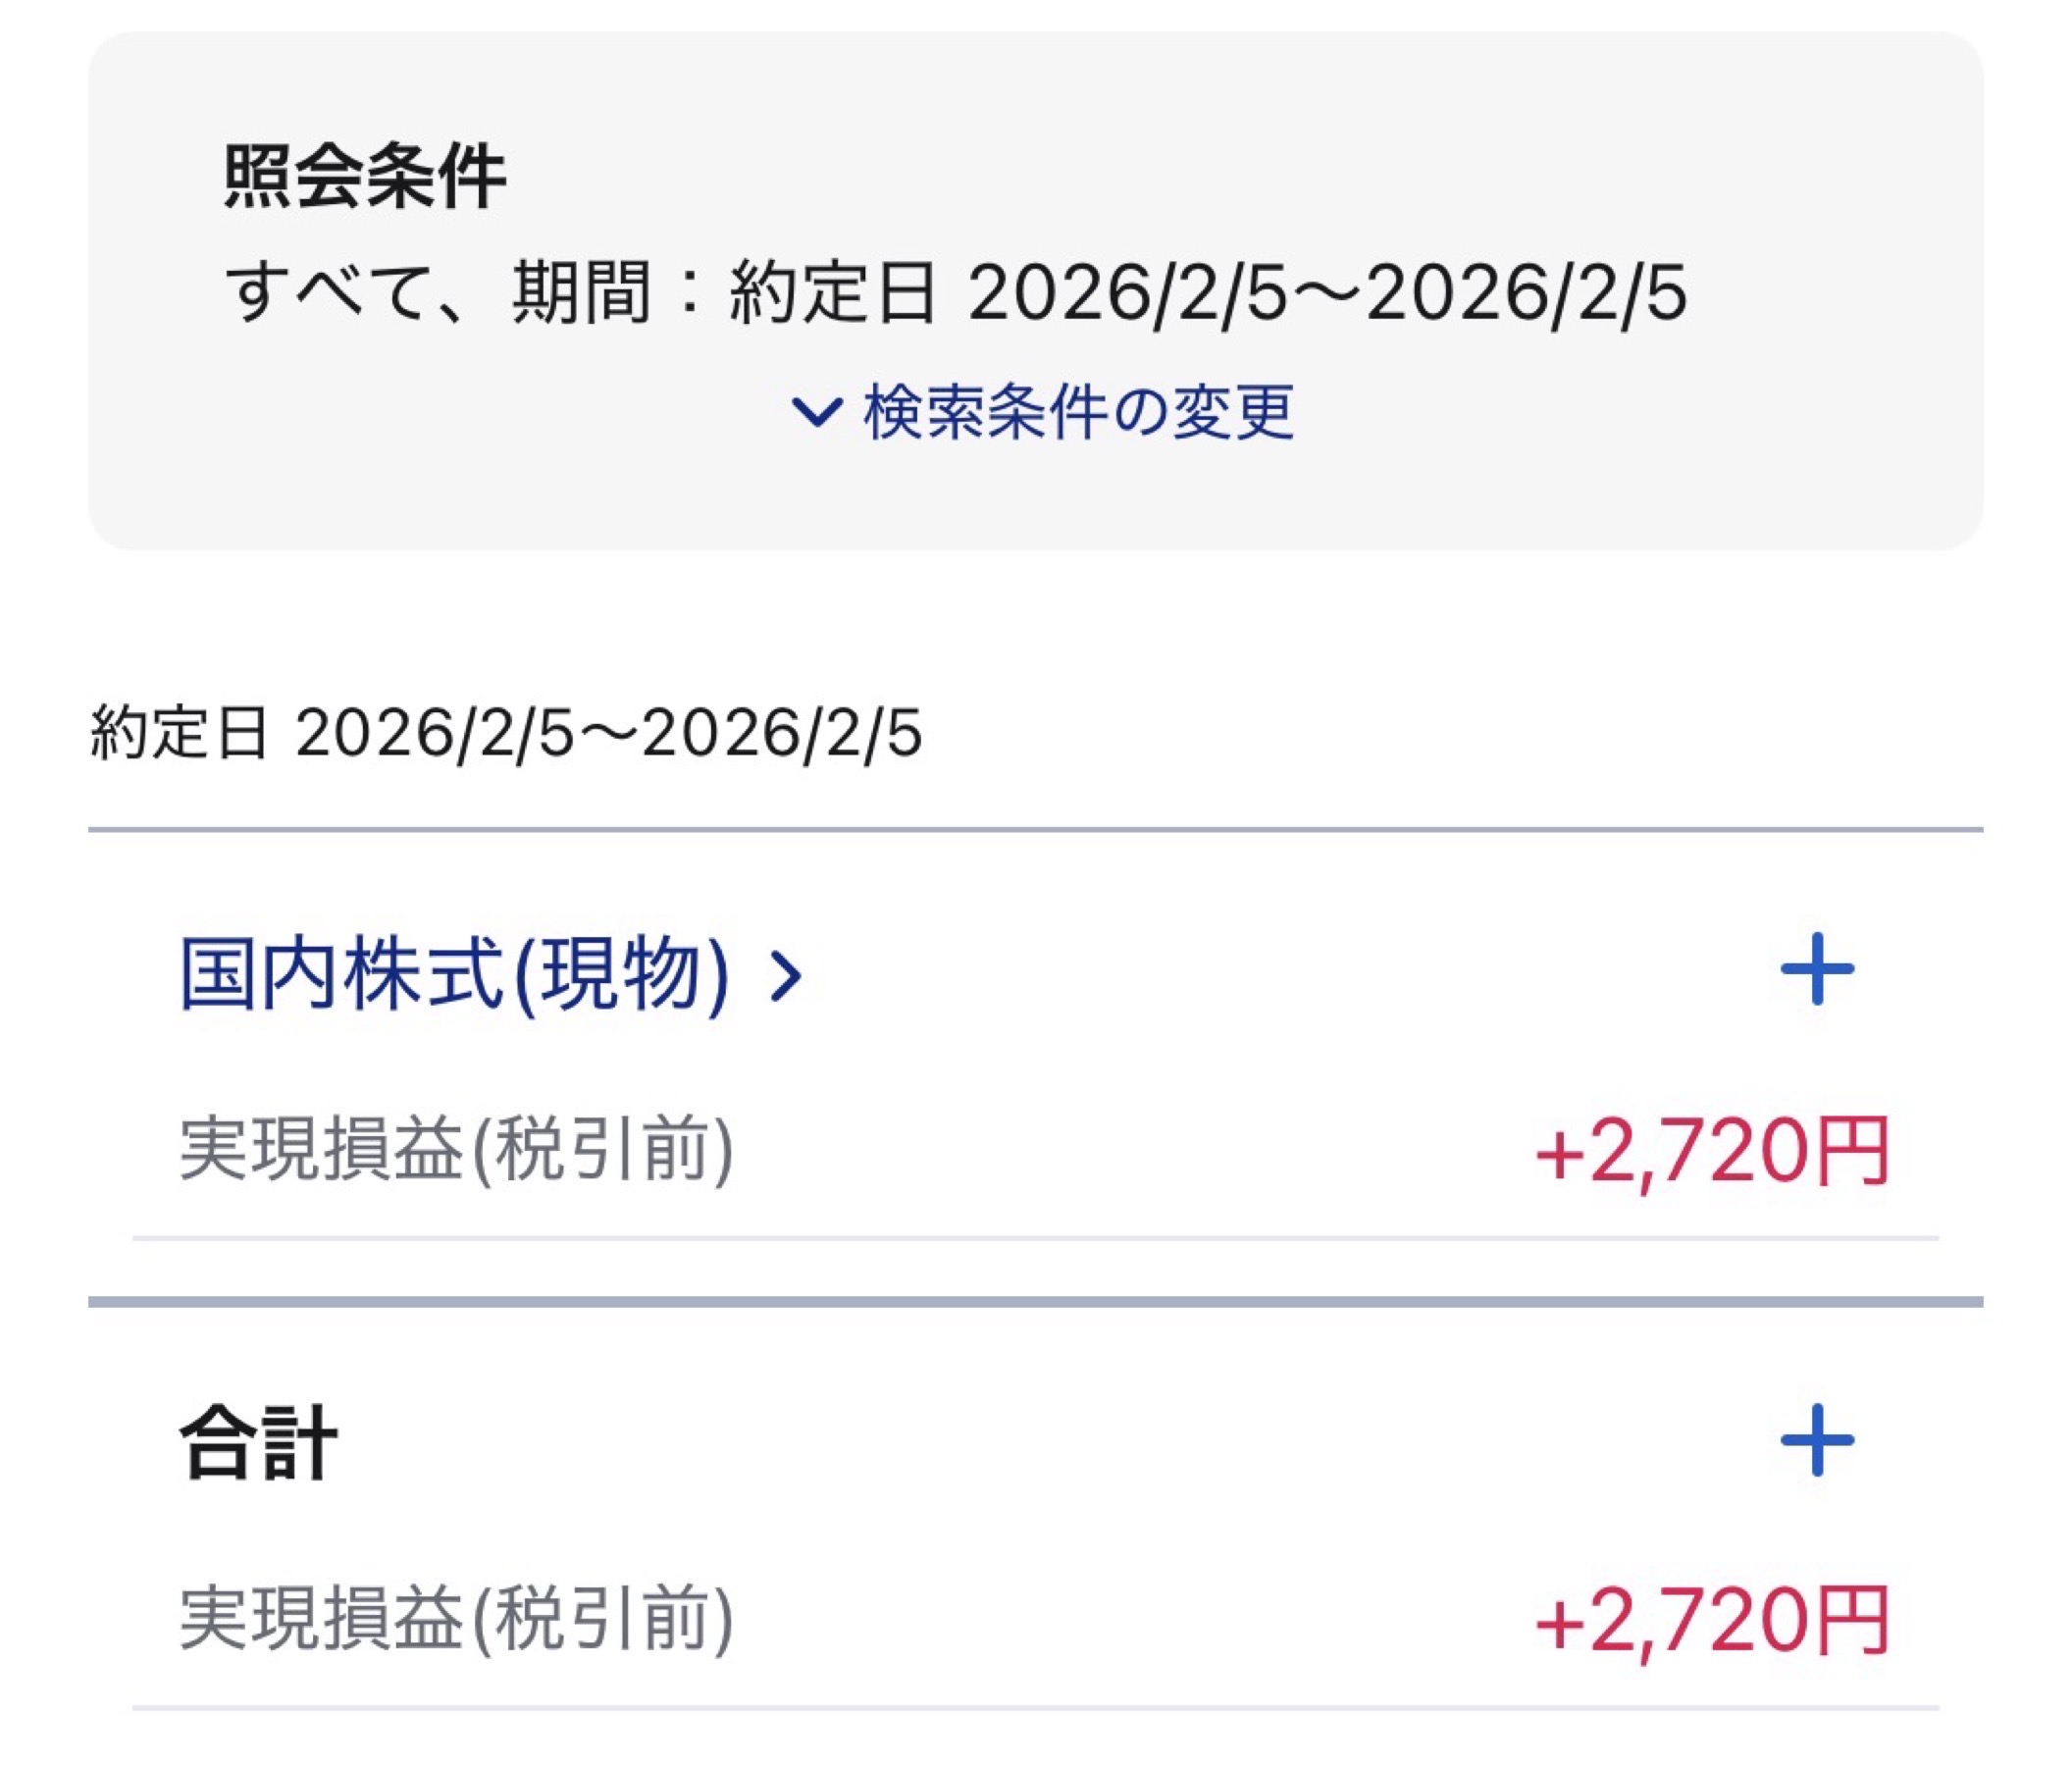This screenshot has height=1766, width=2072.
Task: Click 実現損益(税引前) label under 国内株式(現物)
Action: click(456, 1151)
